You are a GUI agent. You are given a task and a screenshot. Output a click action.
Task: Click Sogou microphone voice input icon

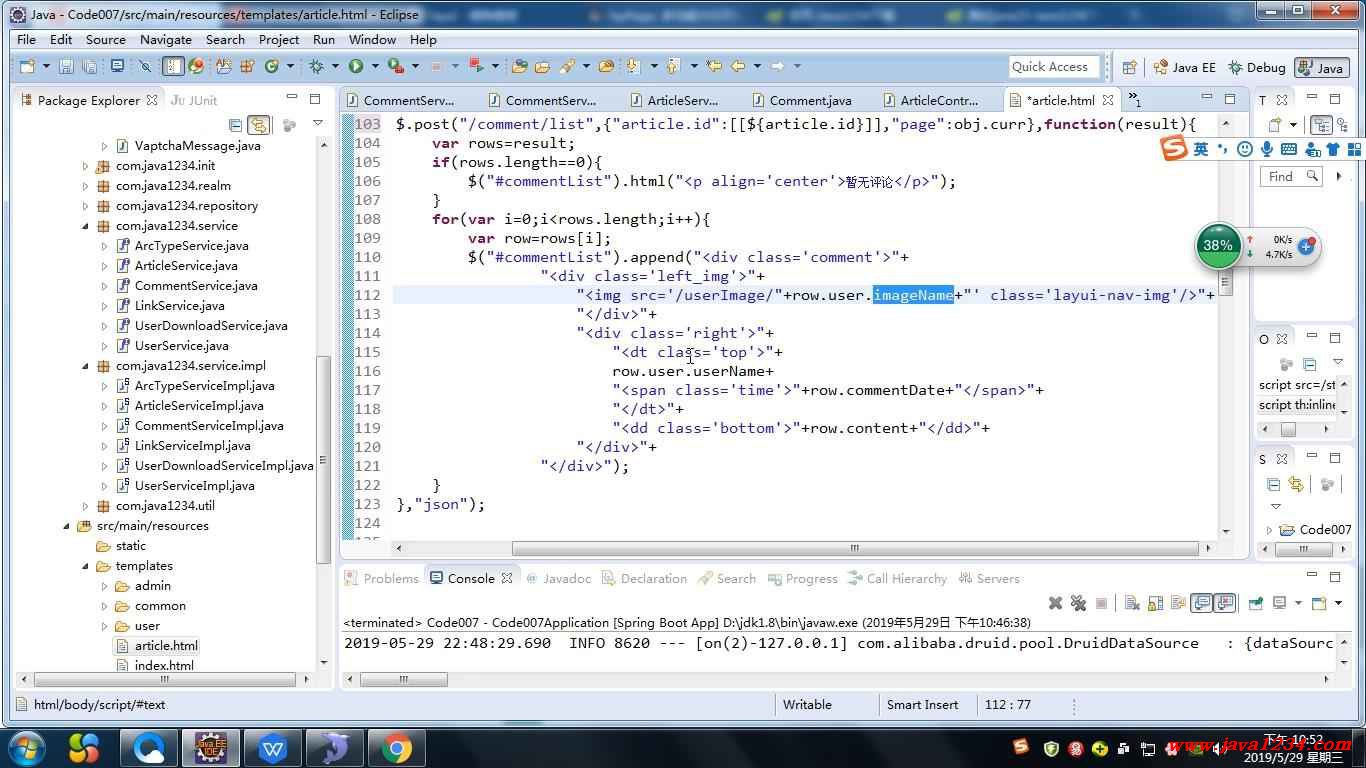[x=1267, y=149]
